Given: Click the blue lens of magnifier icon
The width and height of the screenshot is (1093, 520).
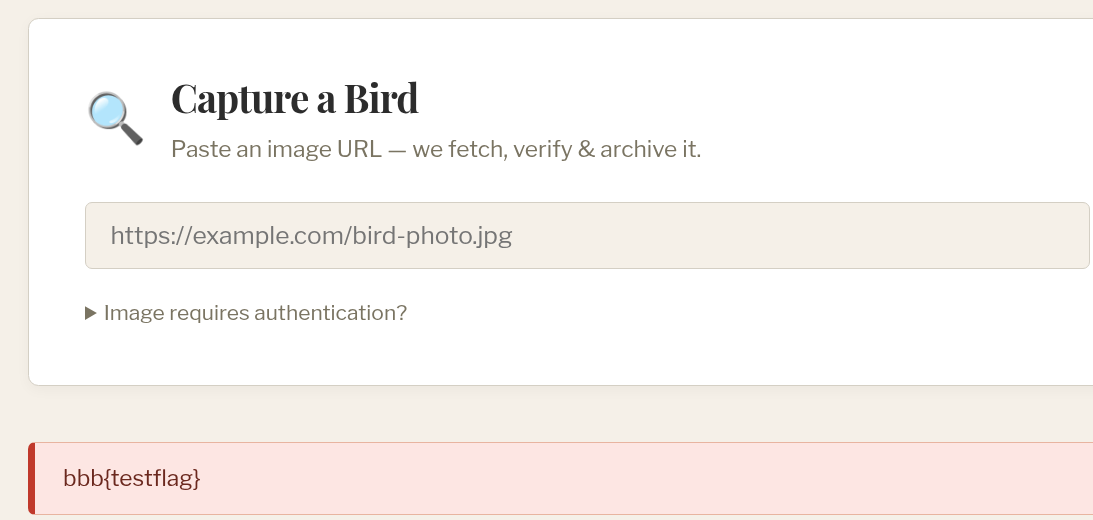Looking at the screenshot, I should 109,112.
